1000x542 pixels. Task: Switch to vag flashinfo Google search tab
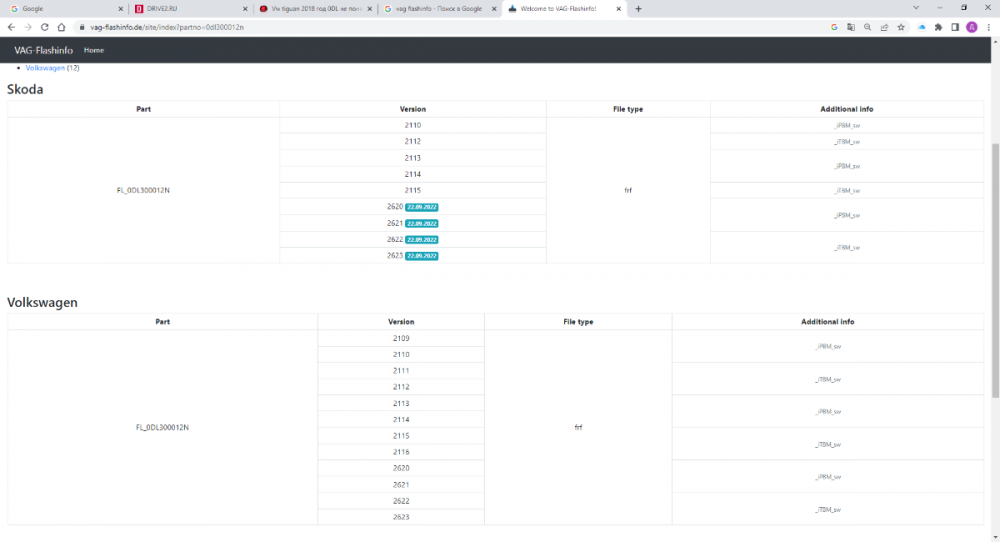[x=438, y=9]
